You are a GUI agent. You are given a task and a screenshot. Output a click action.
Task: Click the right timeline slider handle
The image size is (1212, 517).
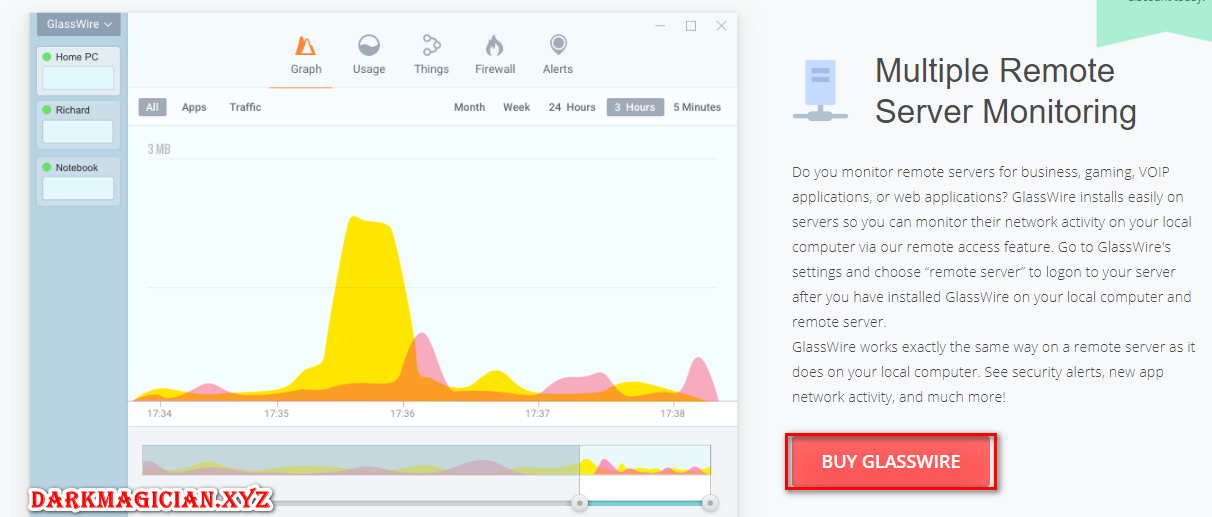point(710,502)
